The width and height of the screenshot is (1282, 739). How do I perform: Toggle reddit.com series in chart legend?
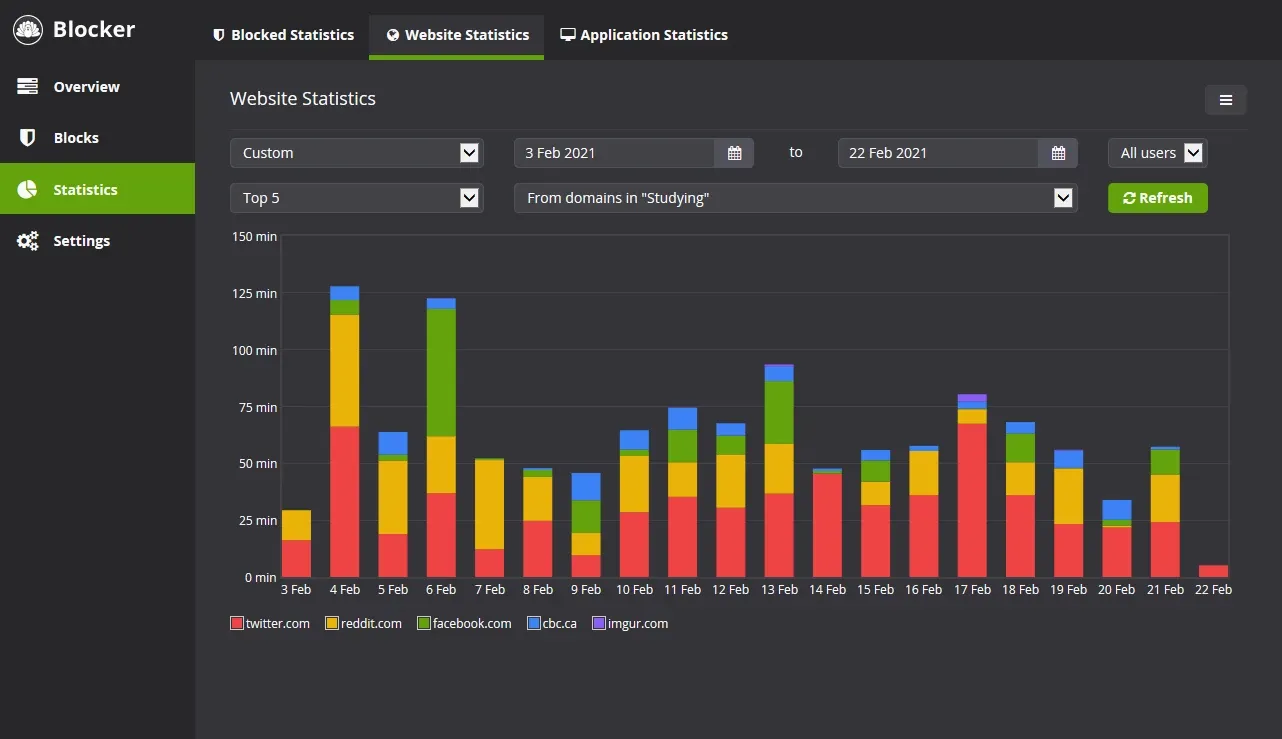(x=363, y=623)
